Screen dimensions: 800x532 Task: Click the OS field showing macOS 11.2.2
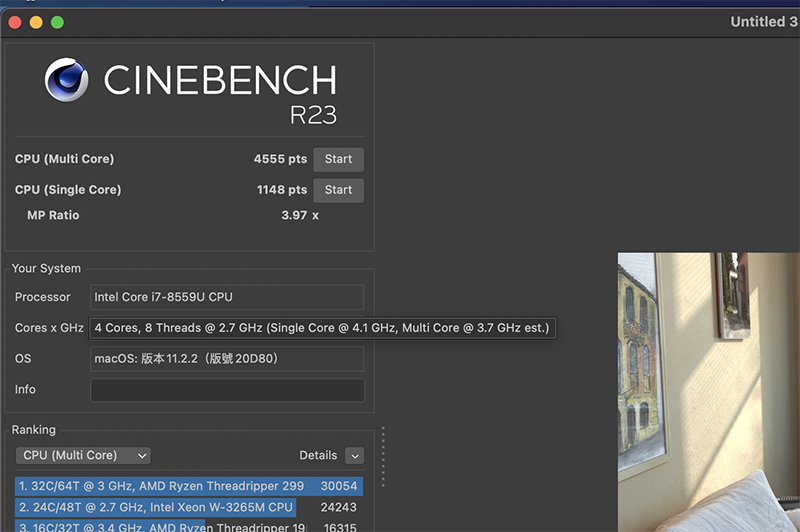[227, 359]
